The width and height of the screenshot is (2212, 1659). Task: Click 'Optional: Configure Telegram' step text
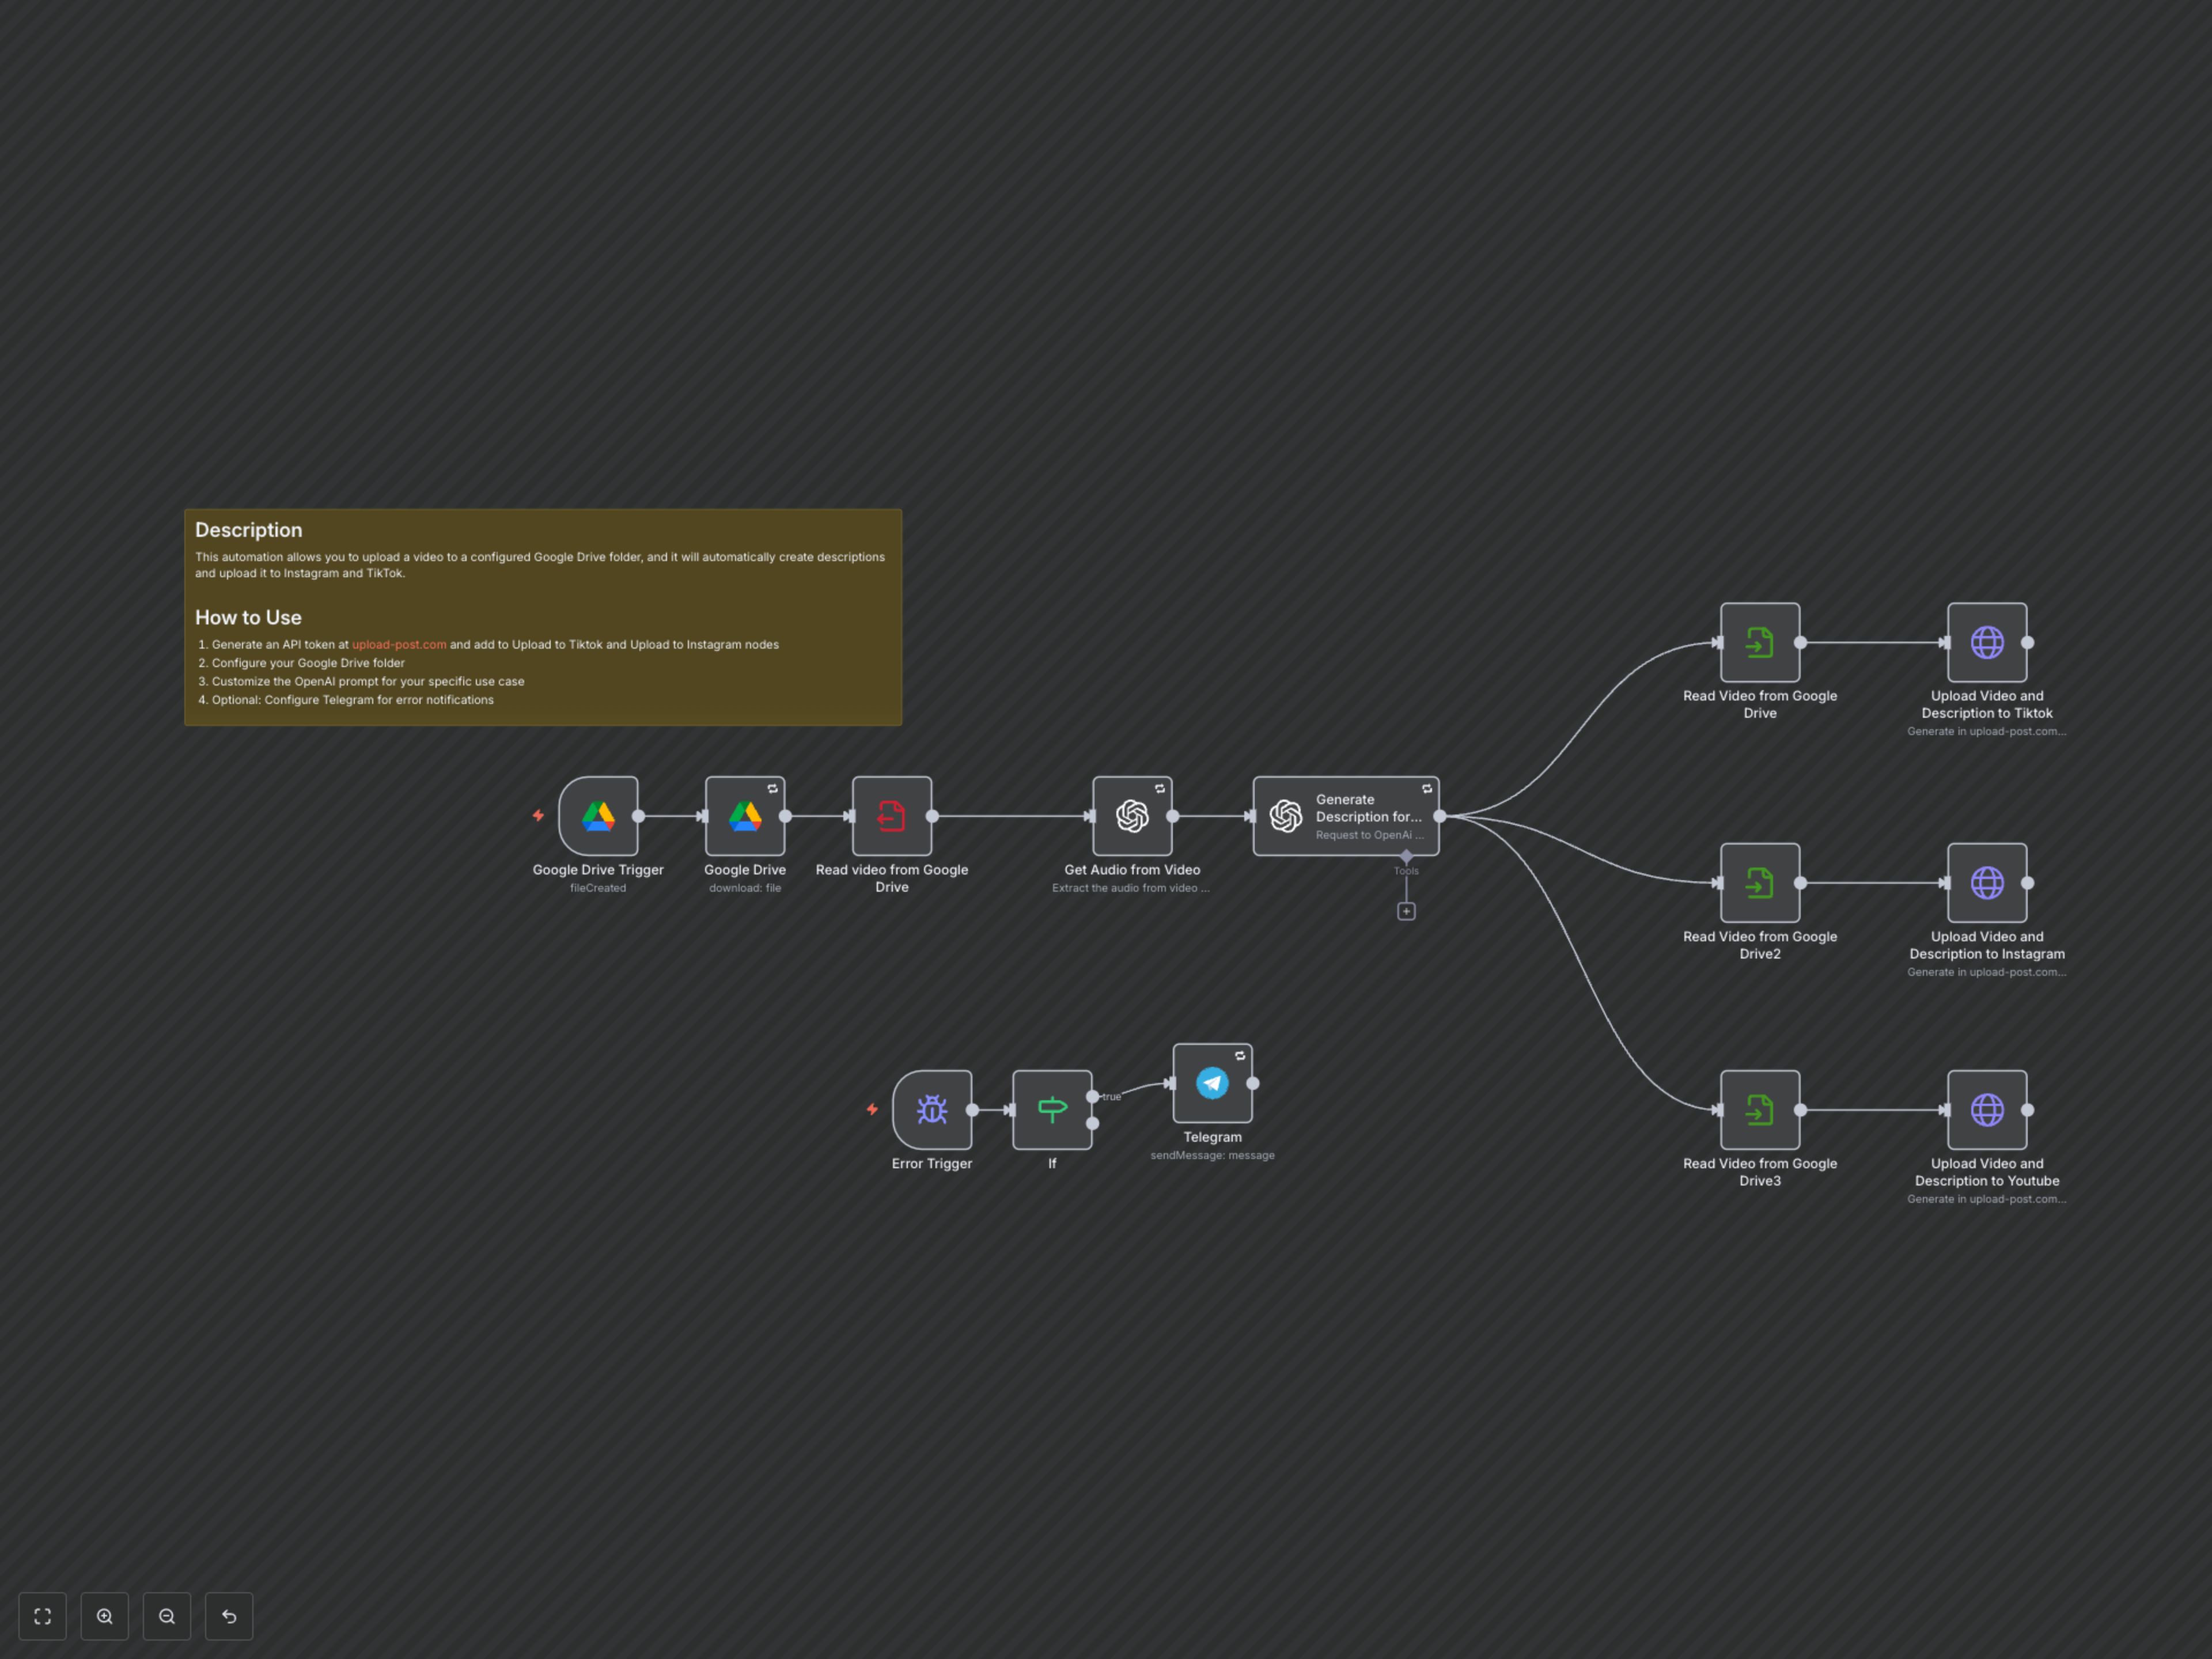pyautogui.click(x=353, y=700)
